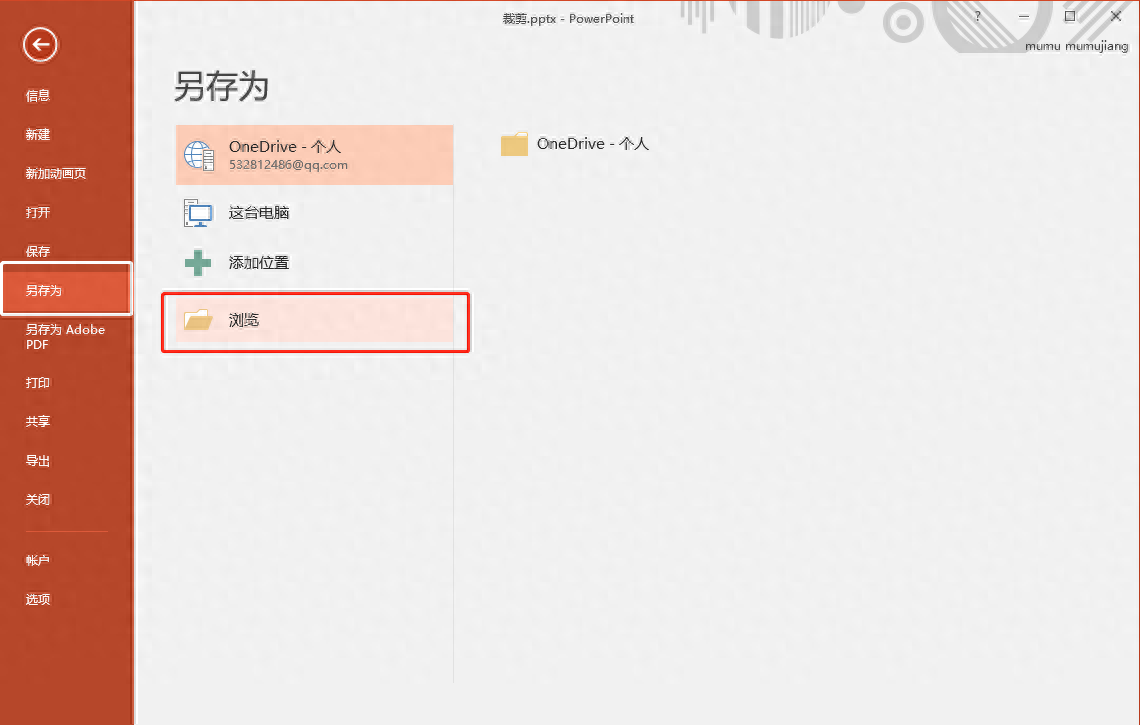Click account name mumu mumujiang
The image size is (1140, 725).
click(x=1076, y=46)
